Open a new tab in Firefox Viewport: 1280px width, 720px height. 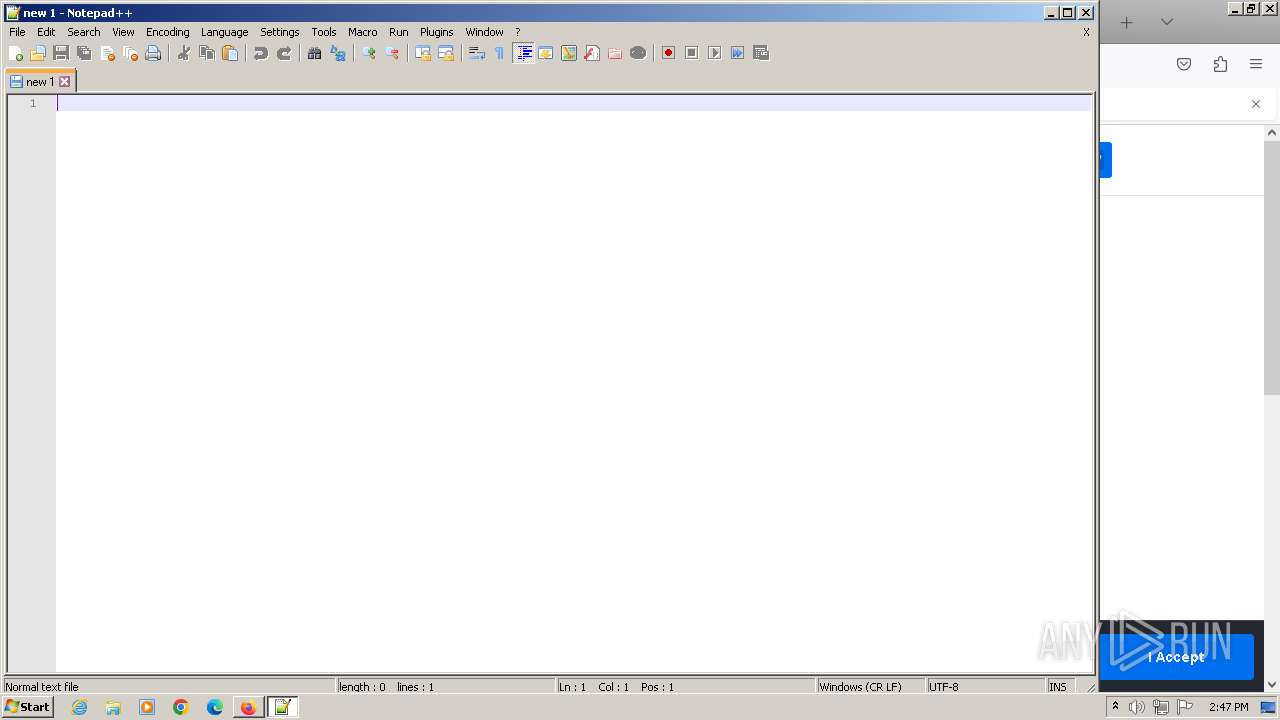point(1127,22)
